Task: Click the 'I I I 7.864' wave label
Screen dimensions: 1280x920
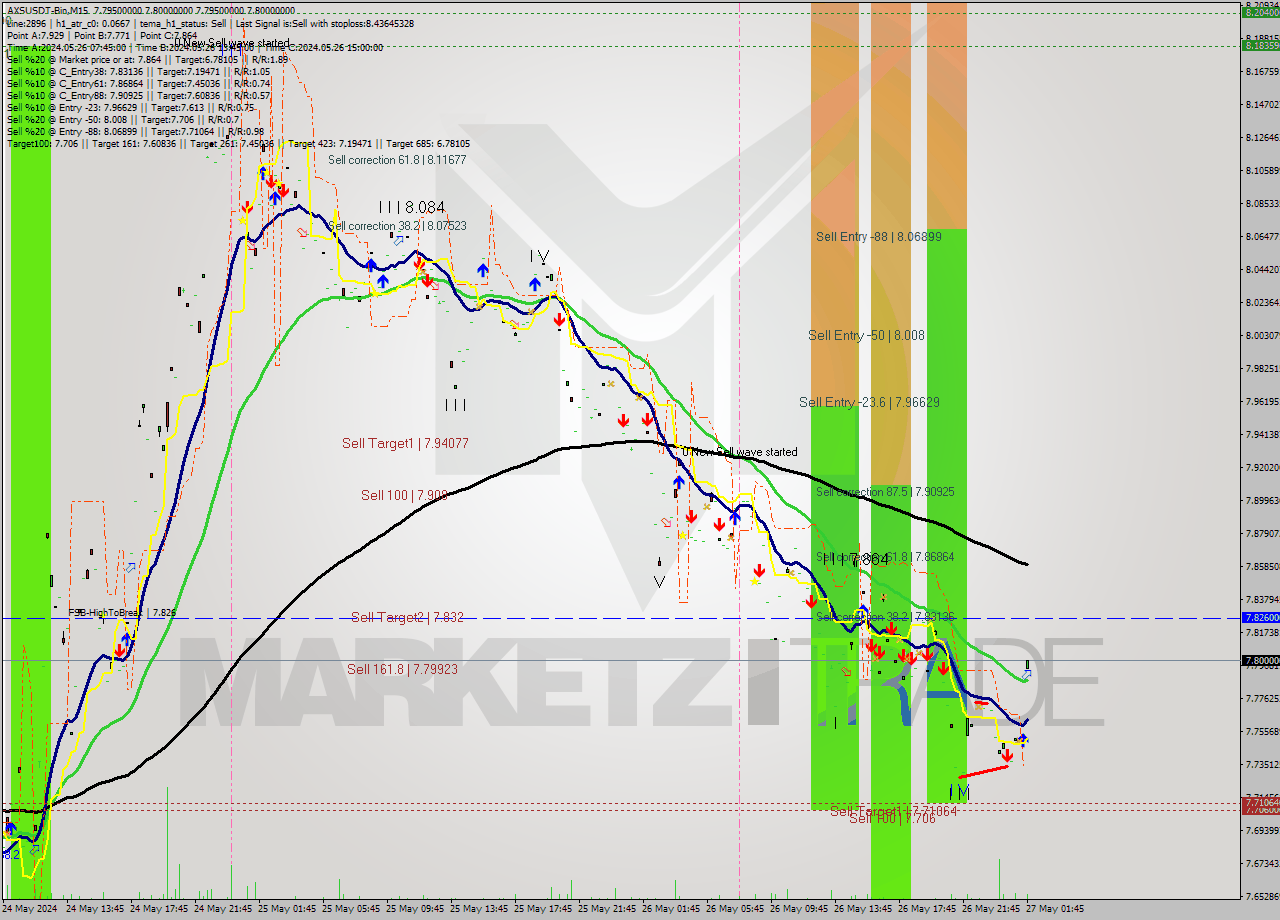Action: point(856,560)
